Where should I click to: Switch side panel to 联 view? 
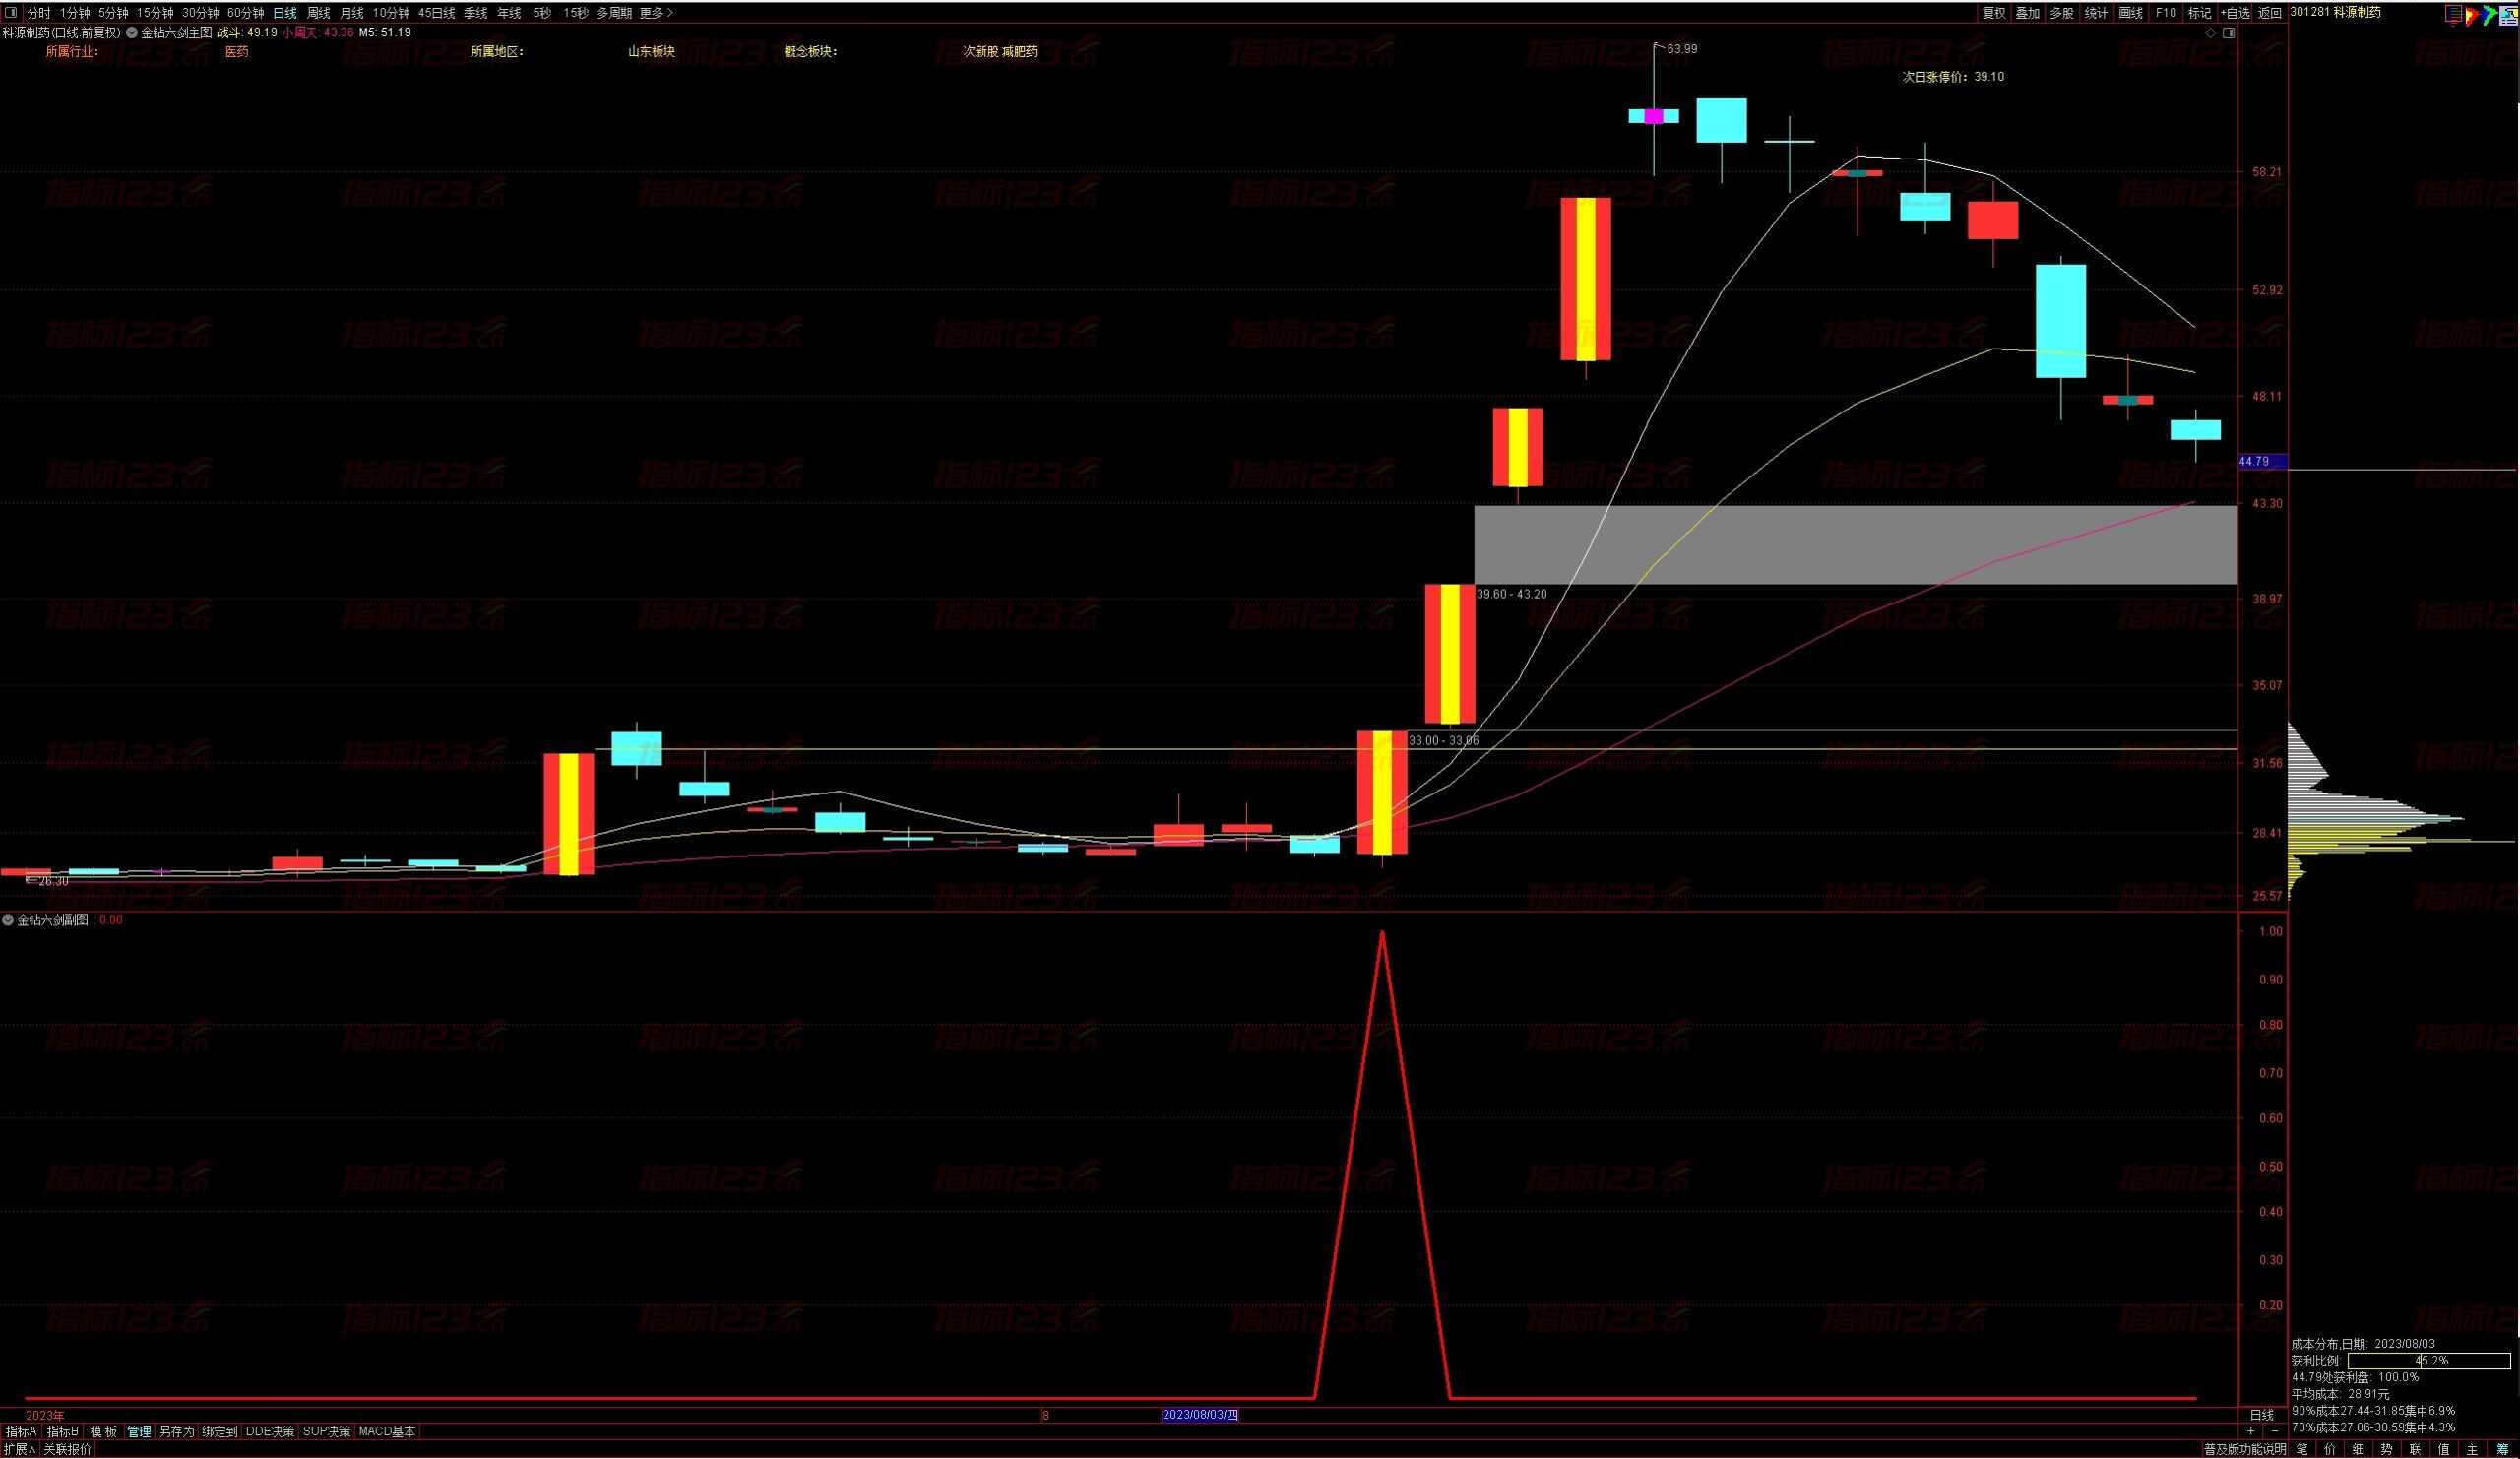coord(2415,1449)
